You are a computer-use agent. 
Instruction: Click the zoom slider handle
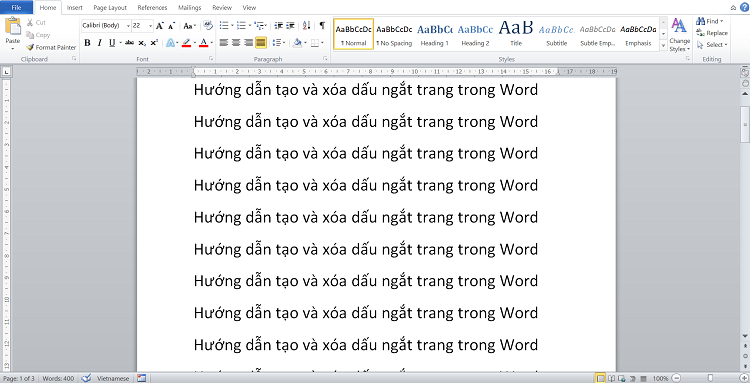[710, 378]
